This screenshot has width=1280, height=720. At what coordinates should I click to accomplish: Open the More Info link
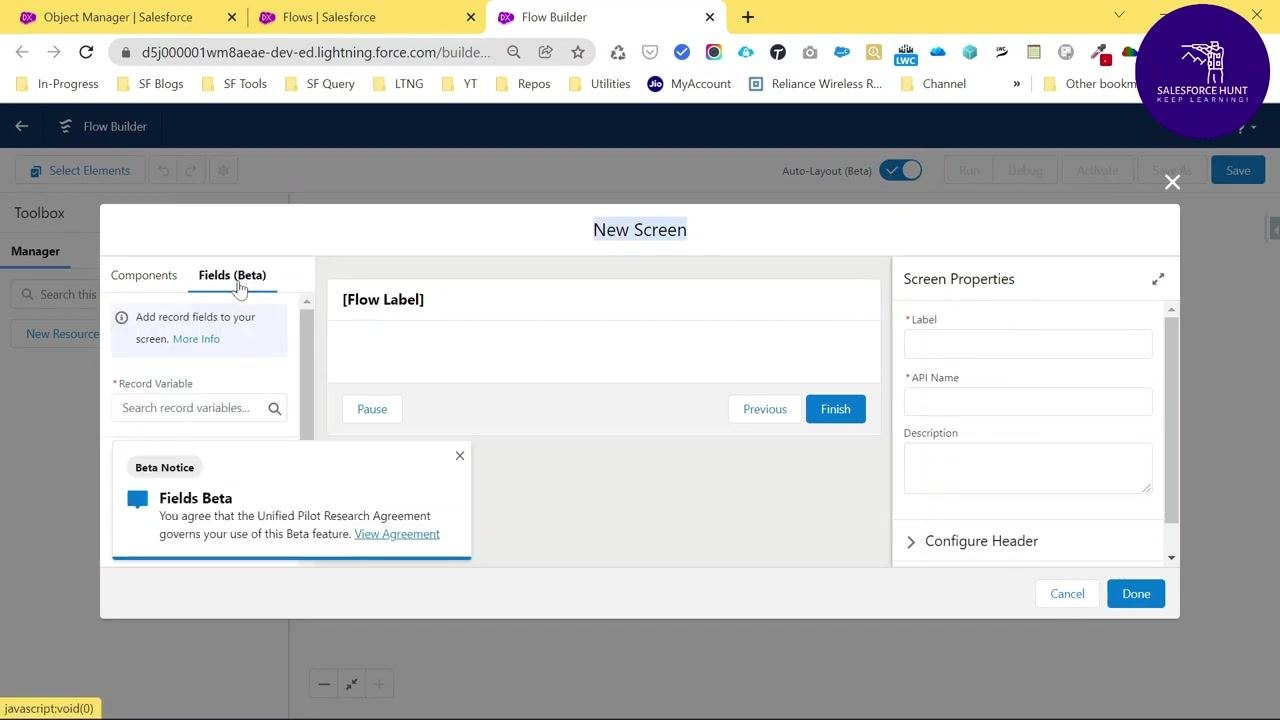click(196, 339)
